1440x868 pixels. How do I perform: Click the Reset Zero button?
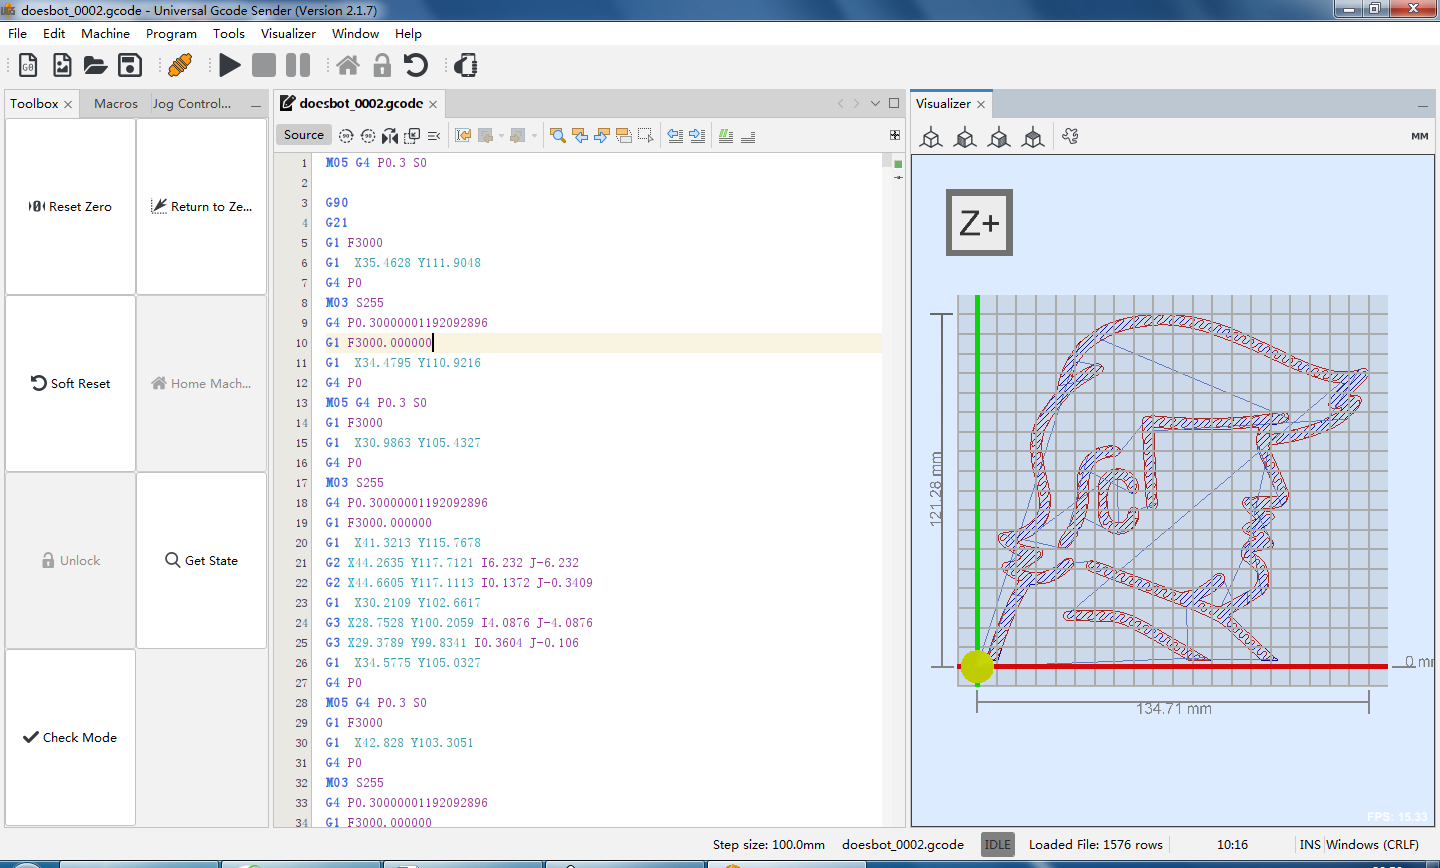(70, 207)
